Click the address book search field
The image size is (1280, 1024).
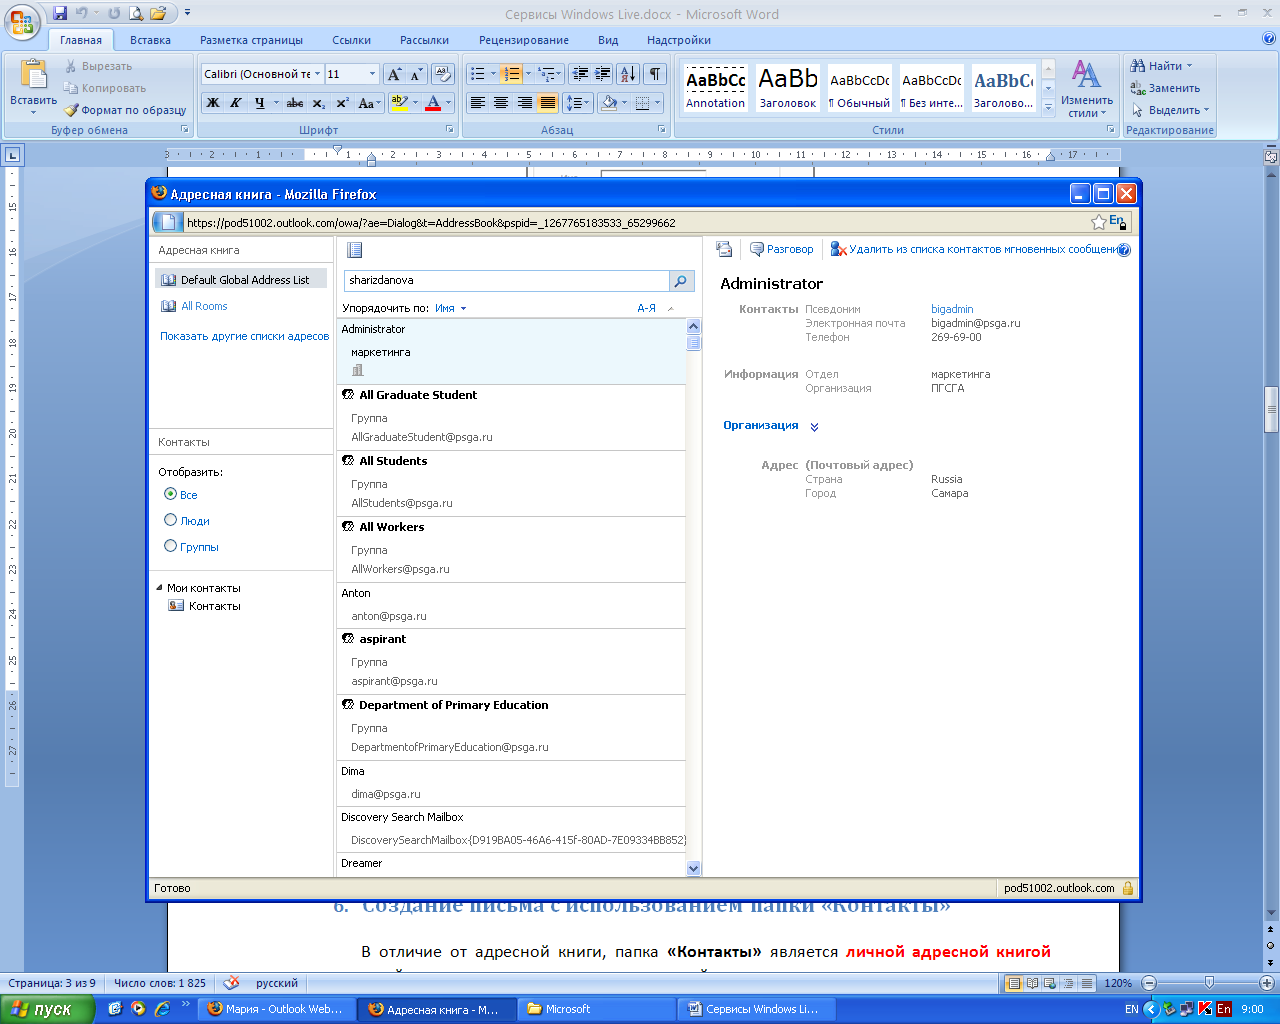point(506,281)
